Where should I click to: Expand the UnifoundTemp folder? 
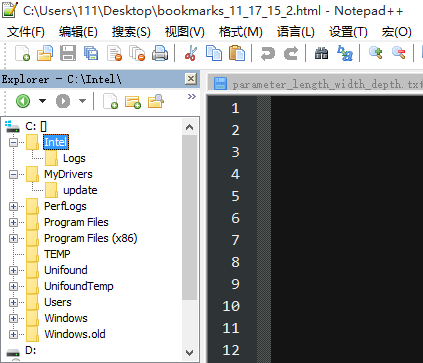coord(13,286)
